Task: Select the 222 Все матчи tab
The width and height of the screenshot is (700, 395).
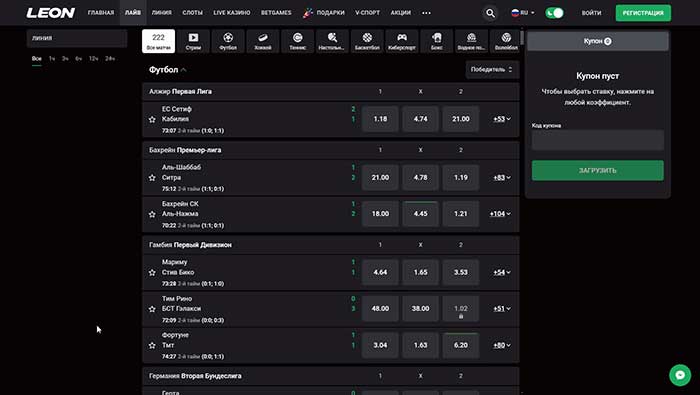Action: click(x=158, y=41)
